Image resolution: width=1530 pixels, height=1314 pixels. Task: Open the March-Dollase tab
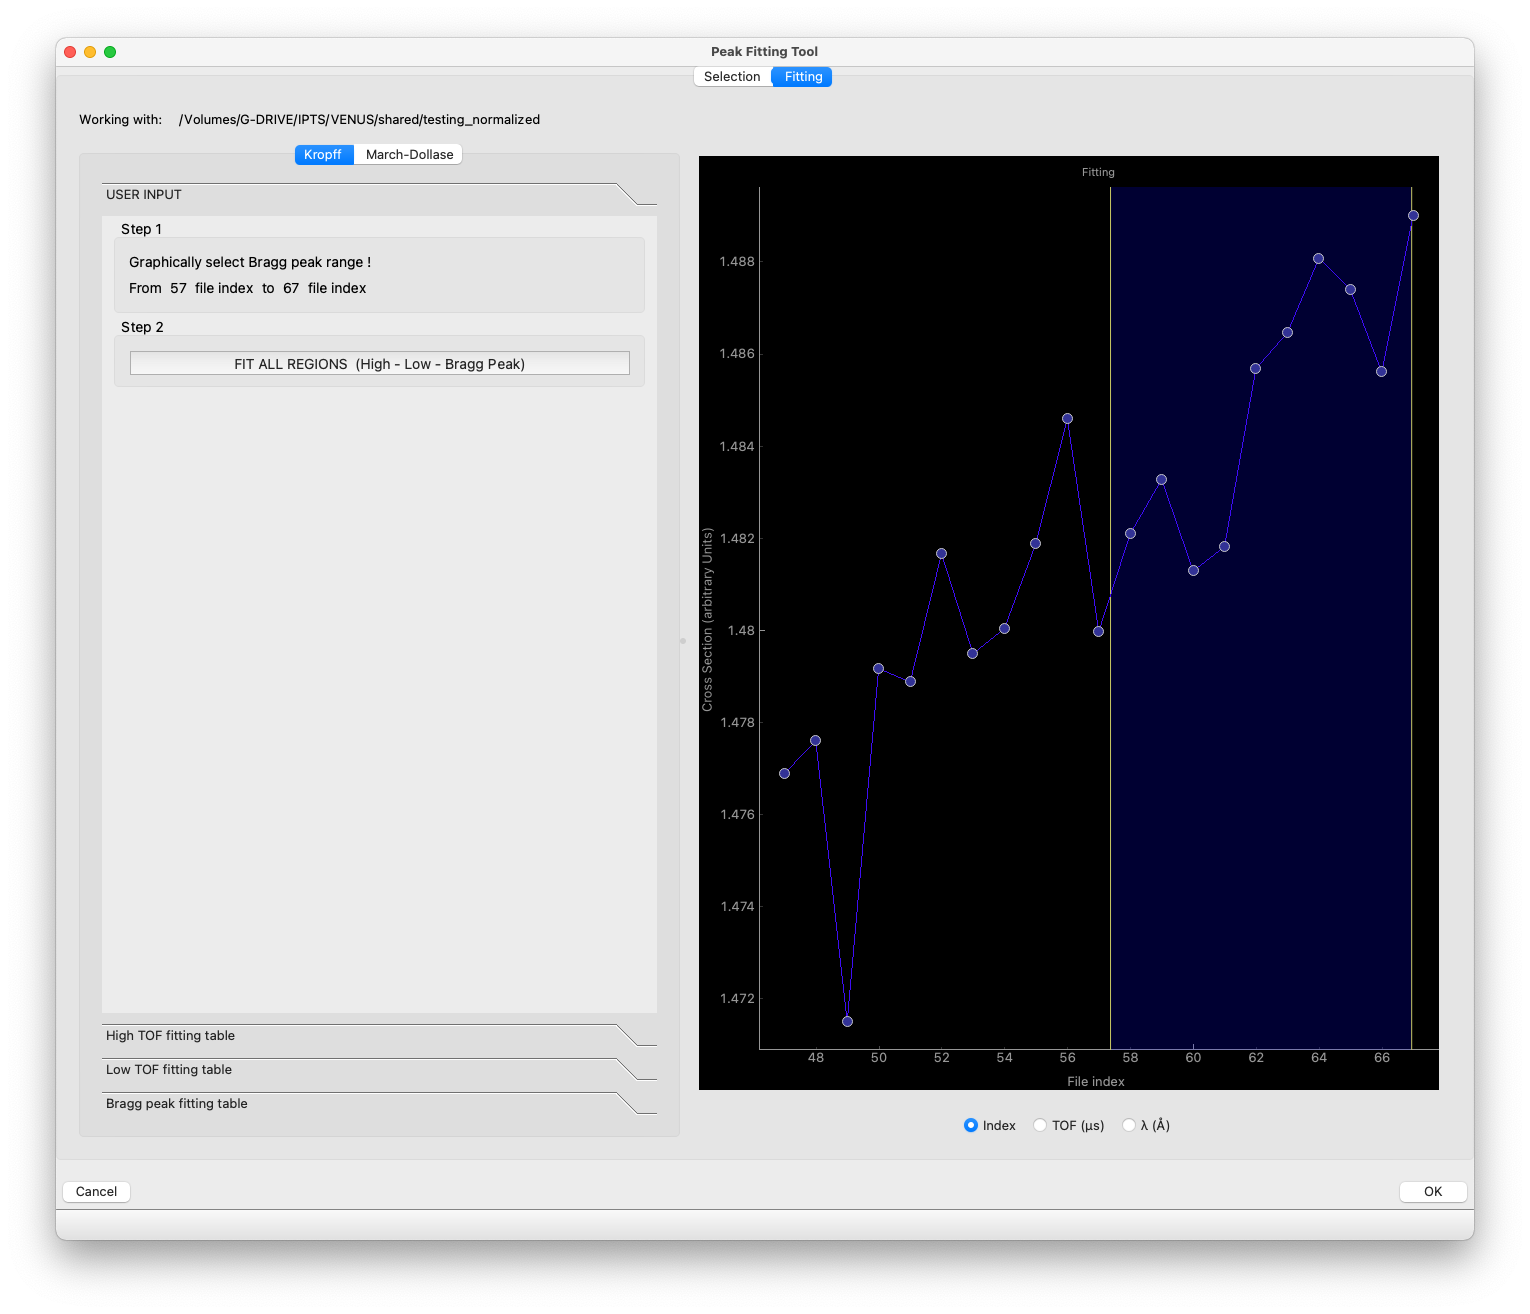[409, 155]
